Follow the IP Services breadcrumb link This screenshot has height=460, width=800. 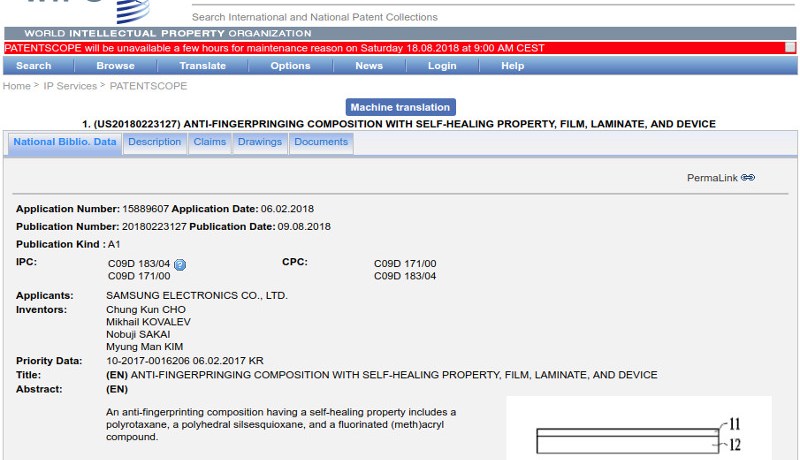click(x=70, y=86)
